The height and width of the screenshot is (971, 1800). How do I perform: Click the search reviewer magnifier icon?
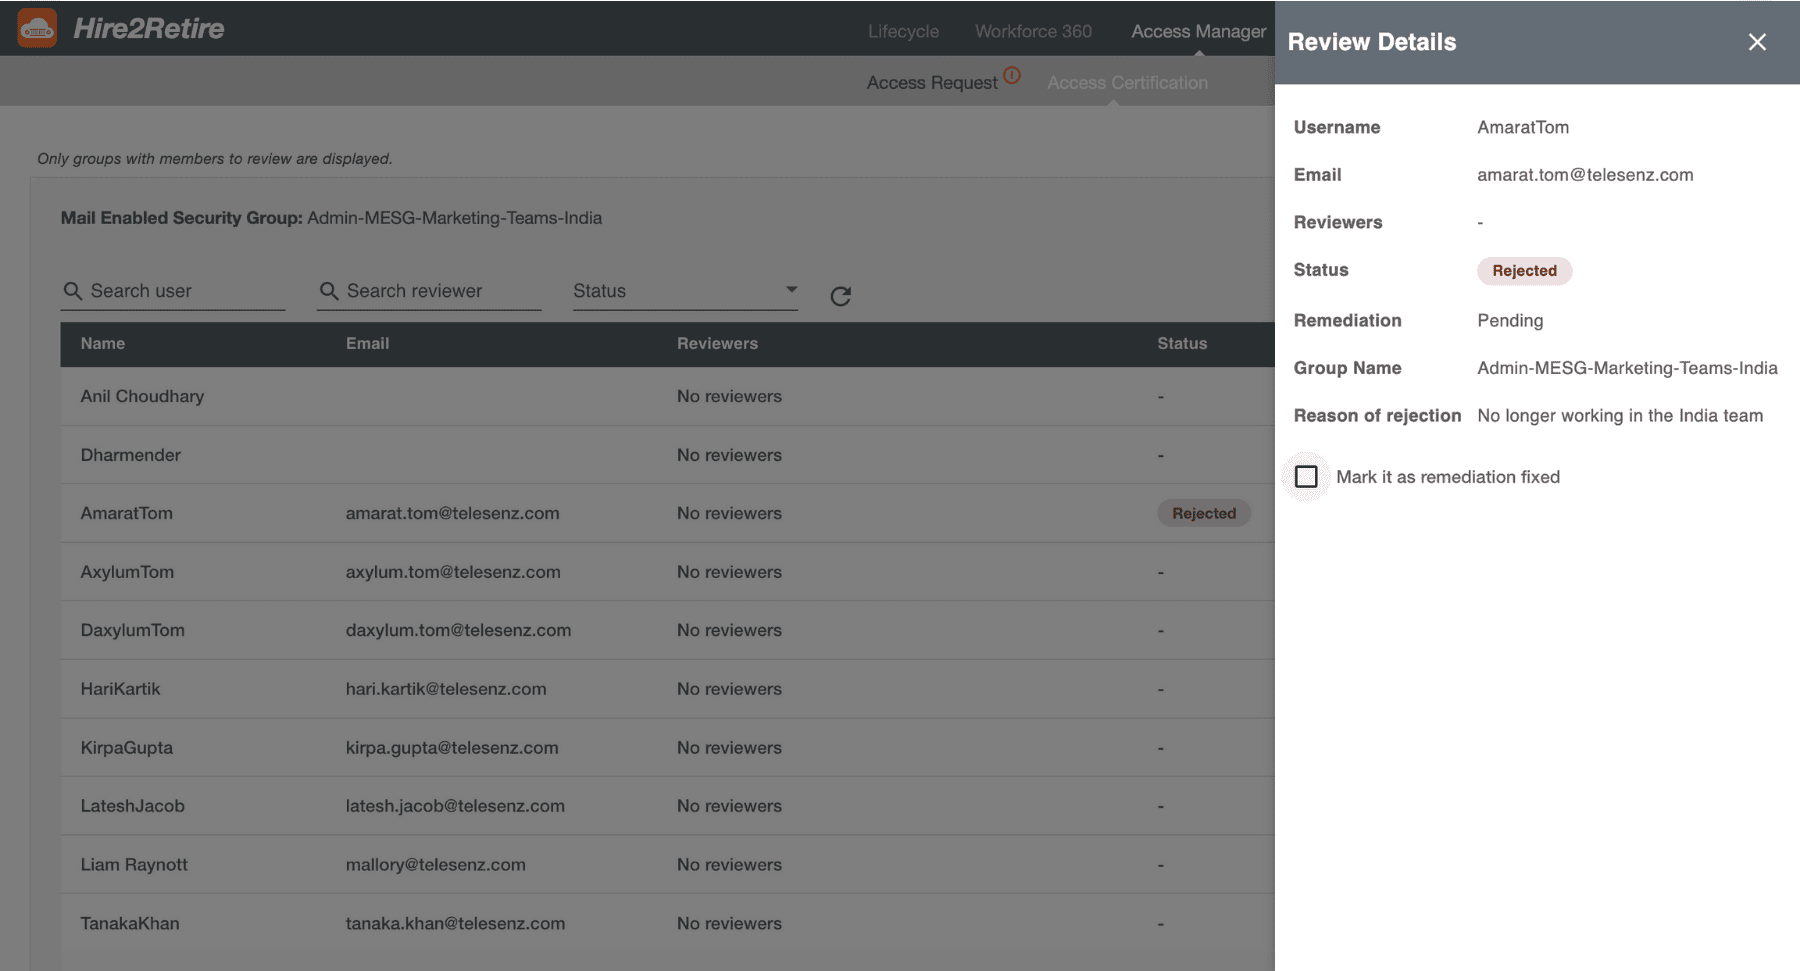point(328,291)
